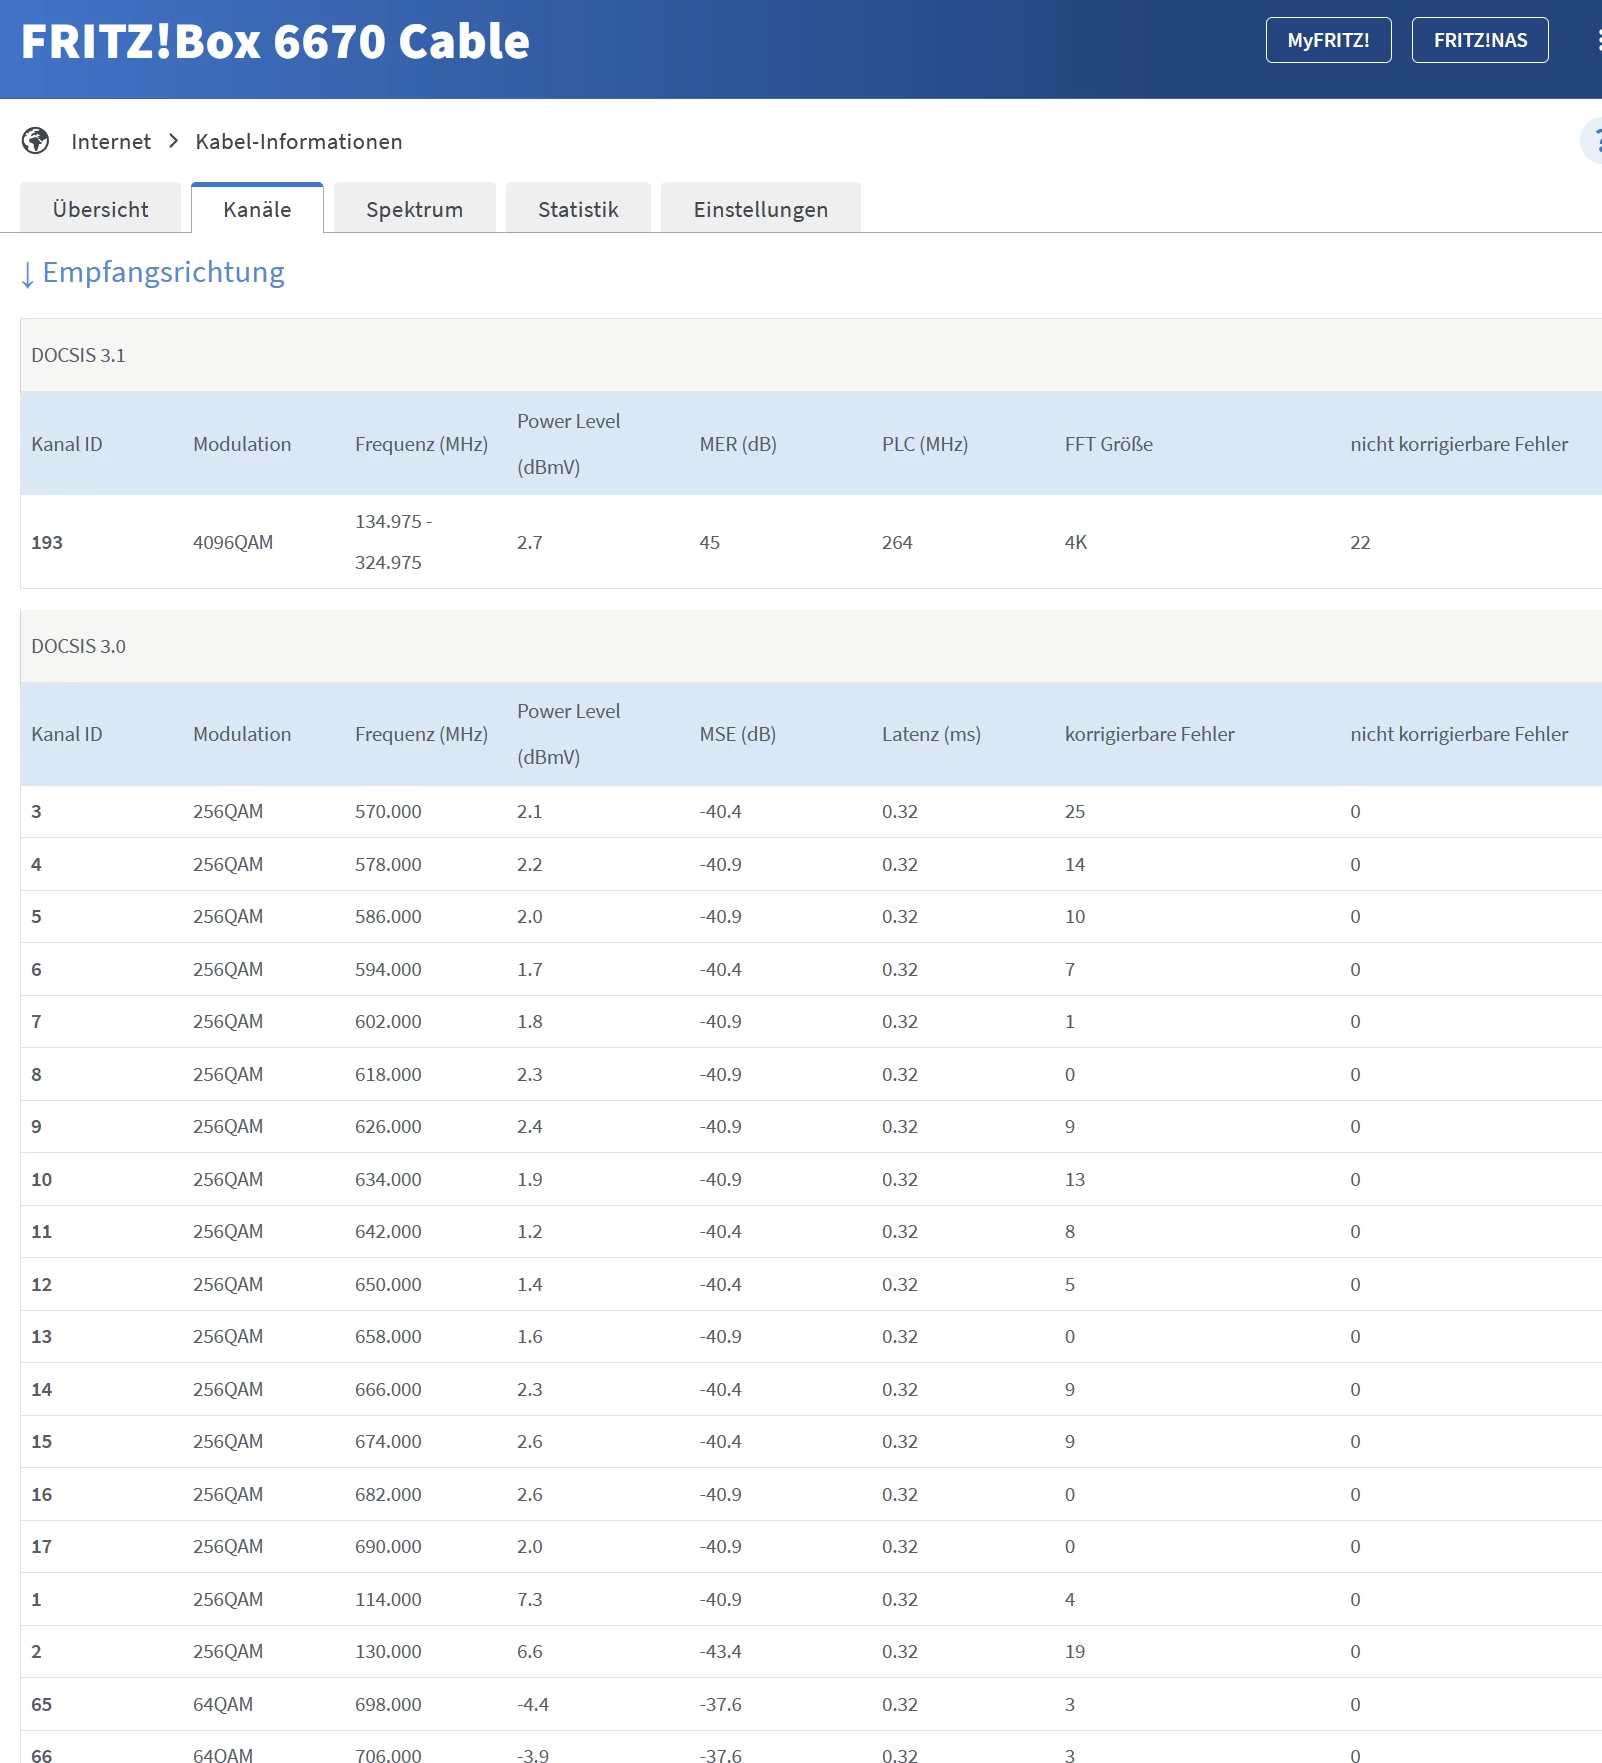This screenshot has height=1763, width=1602.
Task: Open the Einstellungen tab
Action: click(x=760, y=209)
